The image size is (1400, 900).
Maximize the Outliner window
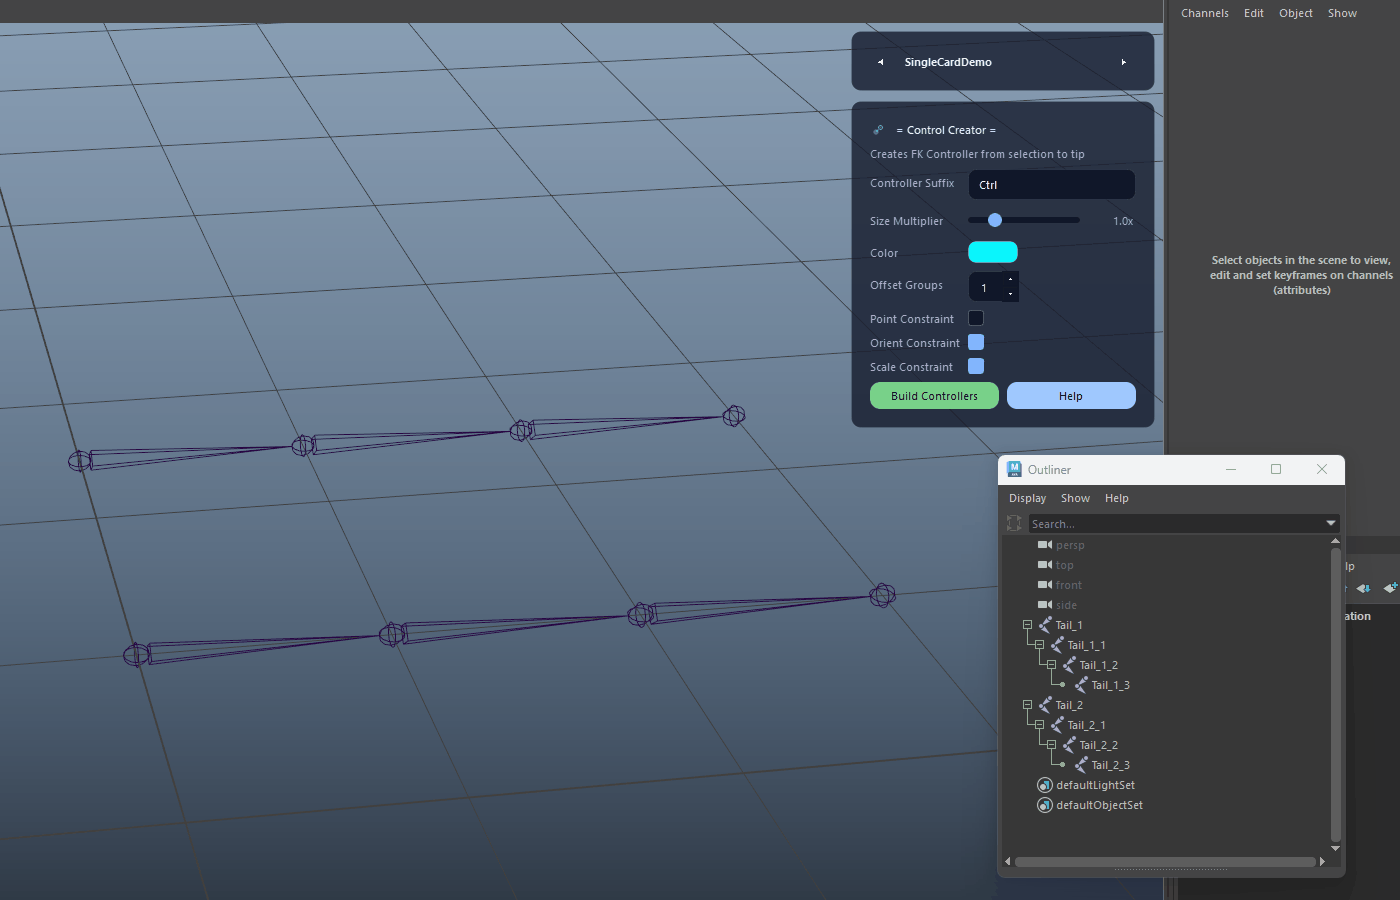coord(1276,469)
